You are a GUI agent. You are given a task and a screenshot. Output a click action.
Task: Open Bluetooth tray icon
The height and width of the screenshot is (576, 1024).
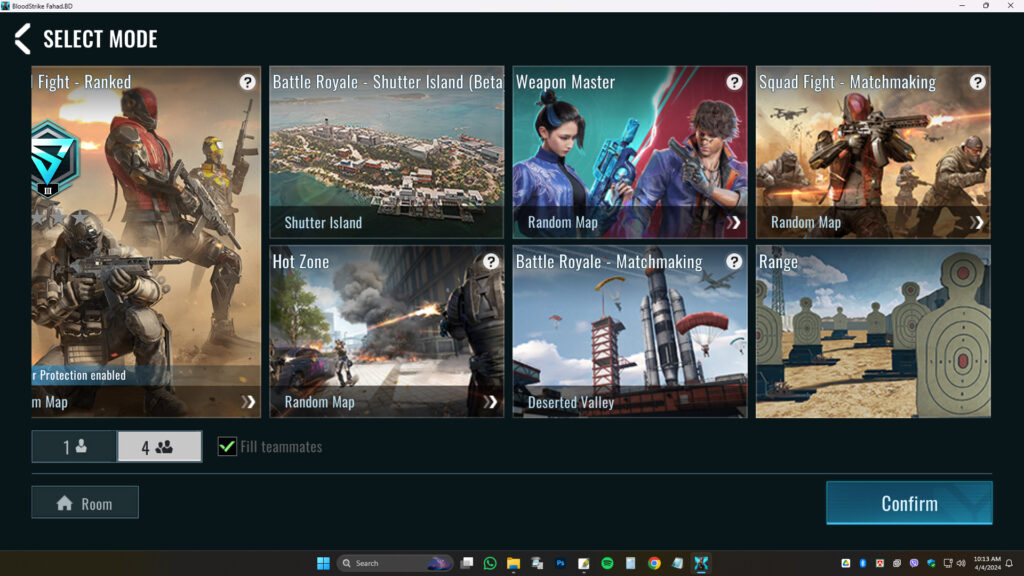click(x=863, y=563)
